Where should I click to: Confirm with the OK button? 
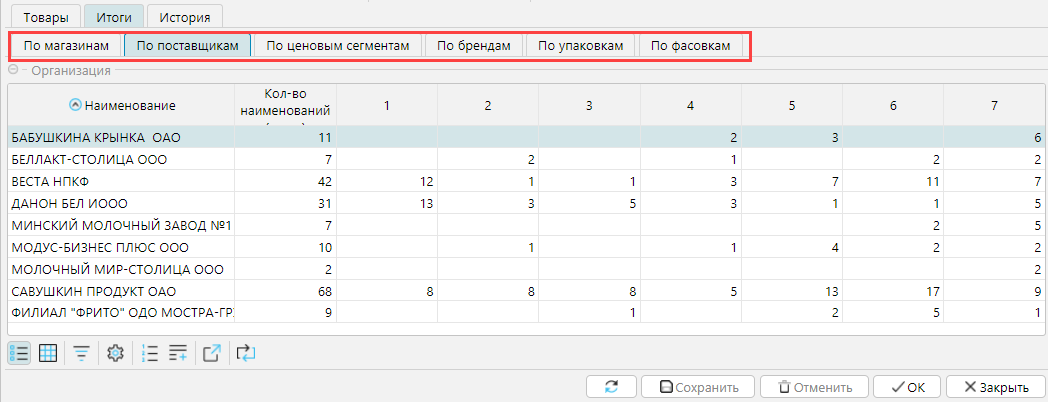click(x=906, y=387)
